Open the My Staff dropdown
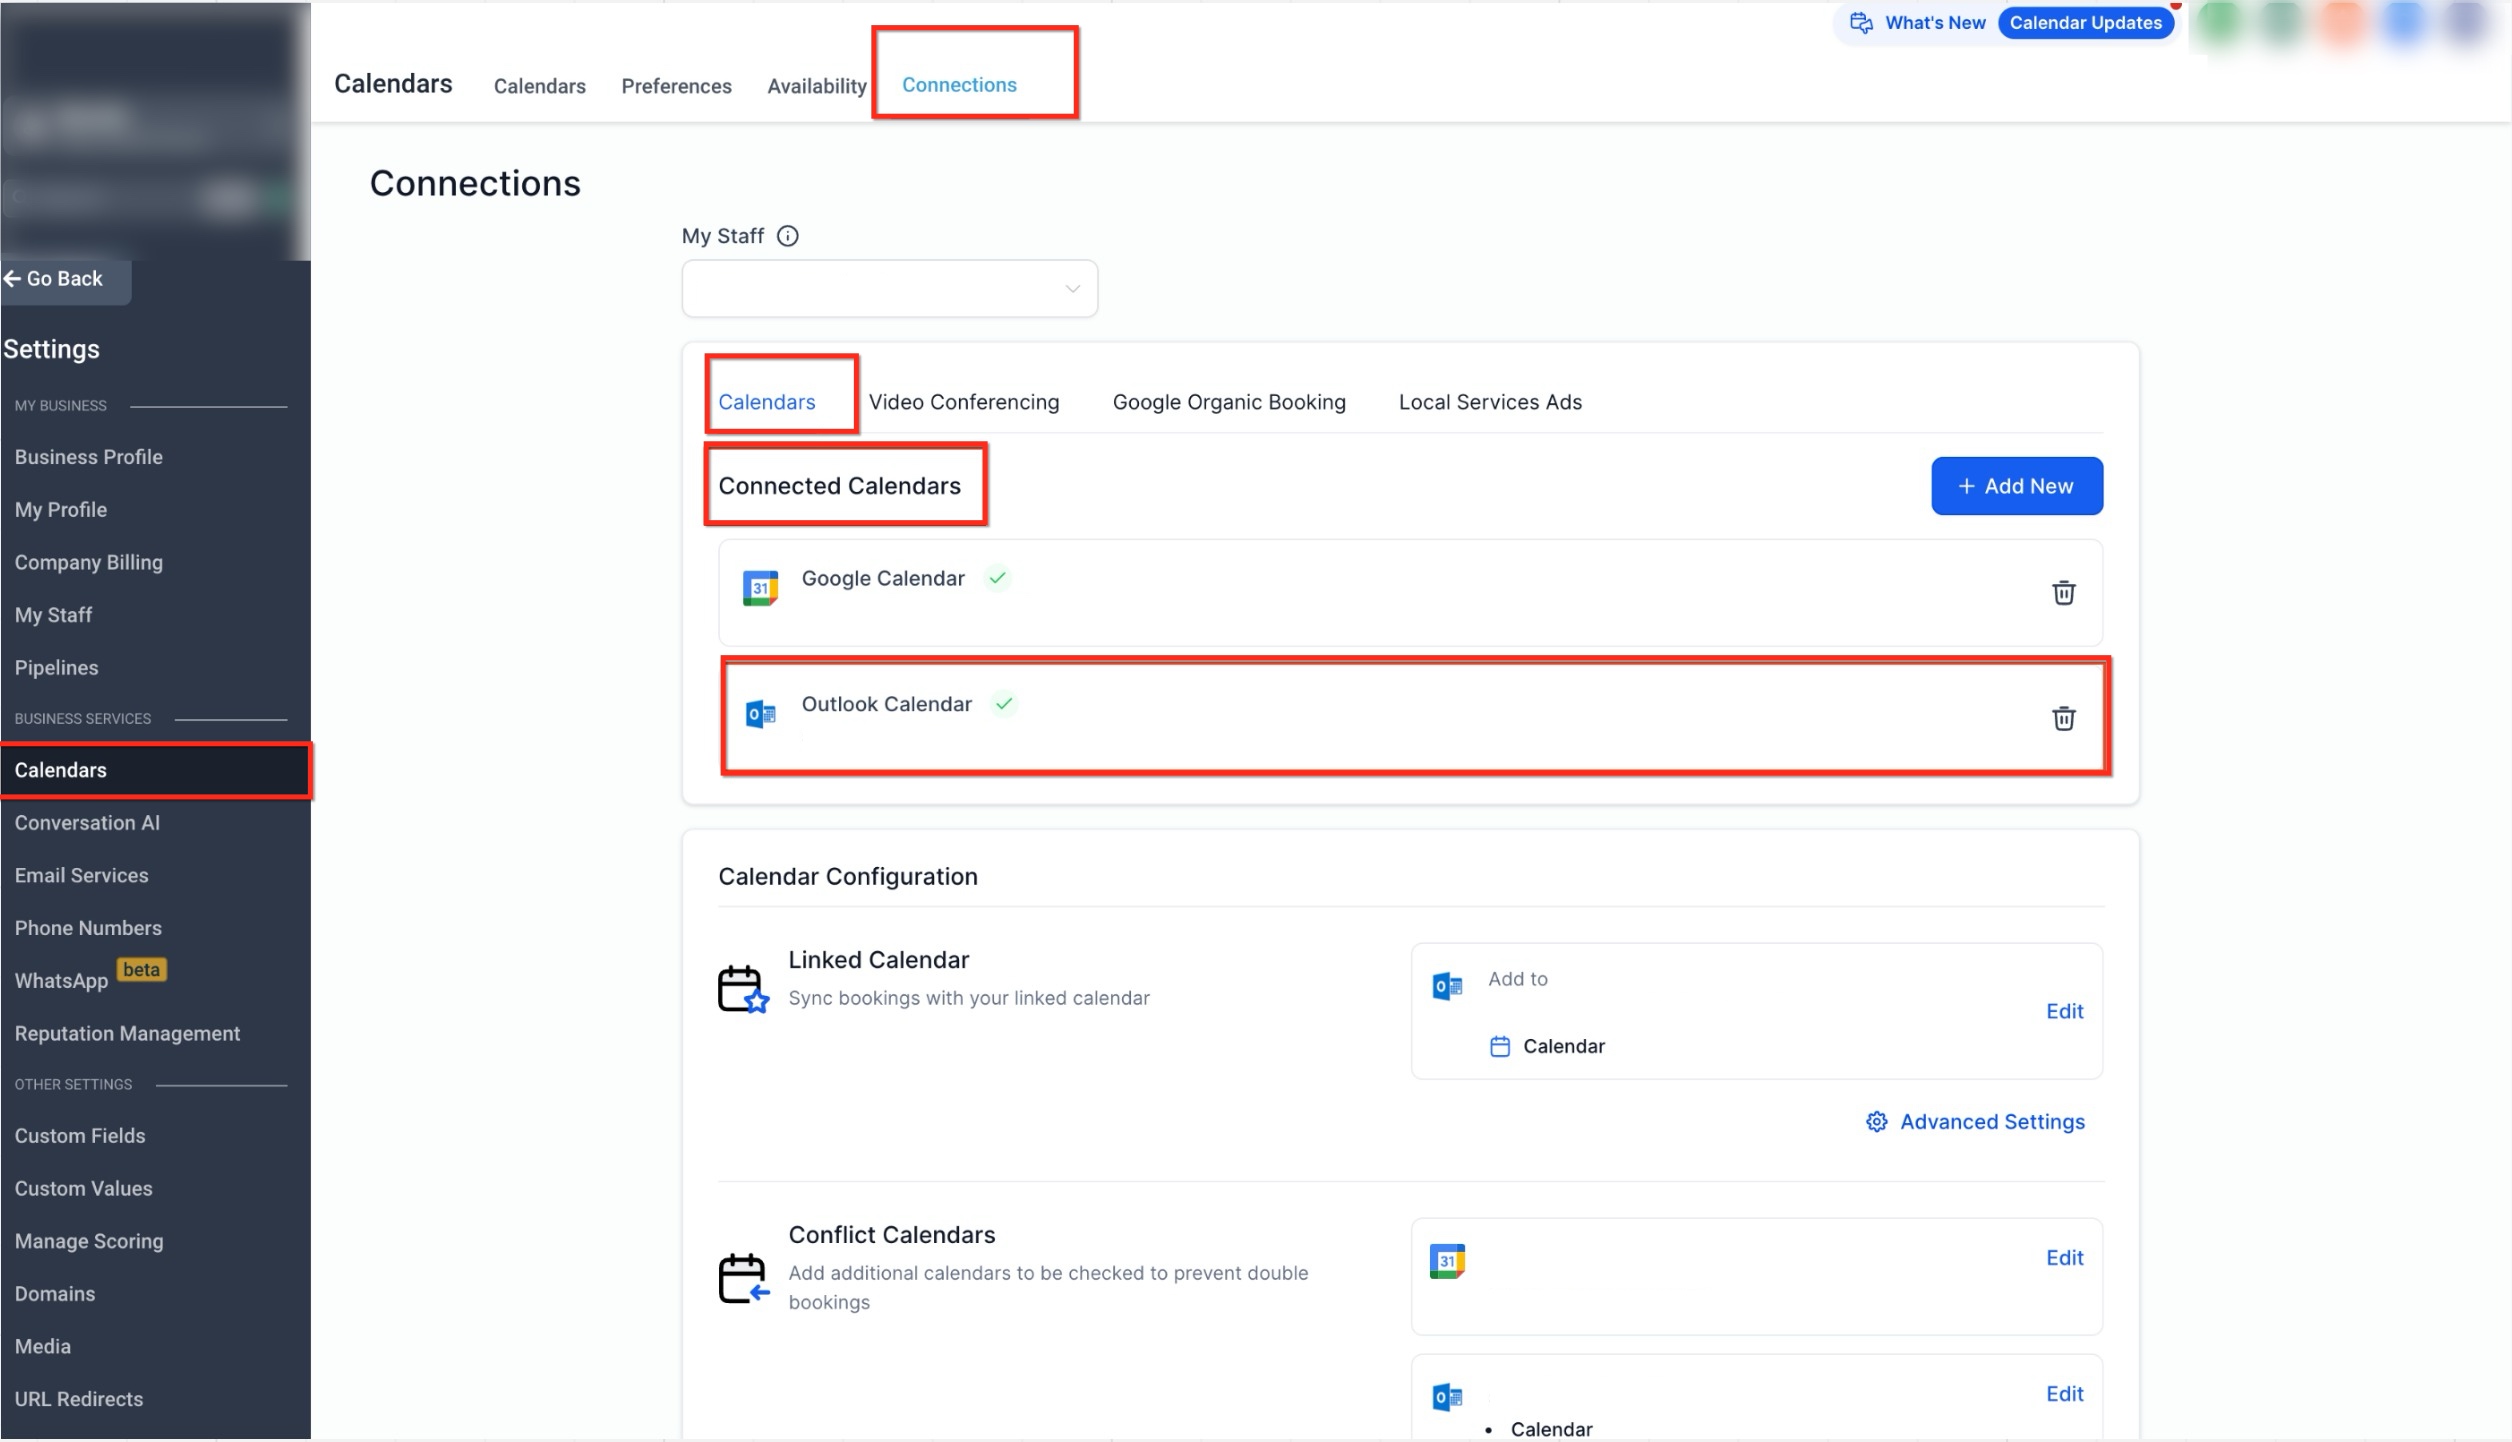The height and width of the screenshot is (1442, 2512). pyautogui.click(x=889, y=289)
